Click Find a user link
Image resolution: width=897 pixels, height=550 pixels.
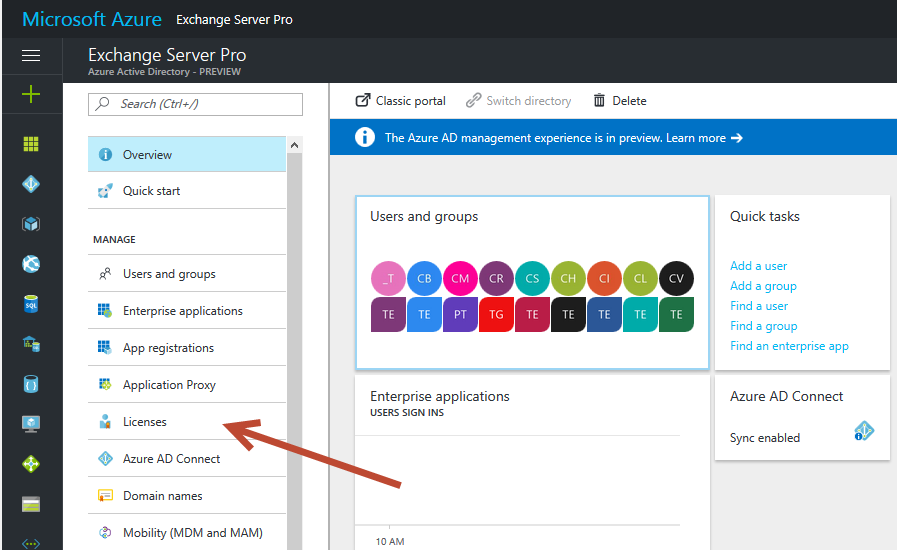pyautogui.click(x=759, y=306)
